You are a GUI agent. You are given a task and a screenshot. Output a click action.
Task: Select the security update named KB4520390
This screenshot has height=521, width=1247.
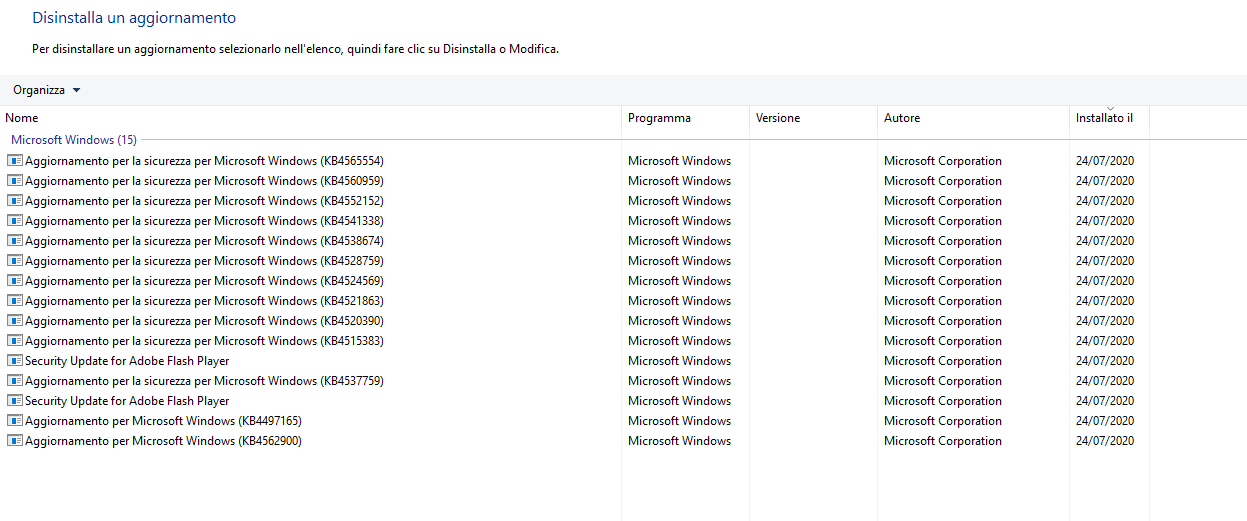pyautogui.click(x=204, y=321)
